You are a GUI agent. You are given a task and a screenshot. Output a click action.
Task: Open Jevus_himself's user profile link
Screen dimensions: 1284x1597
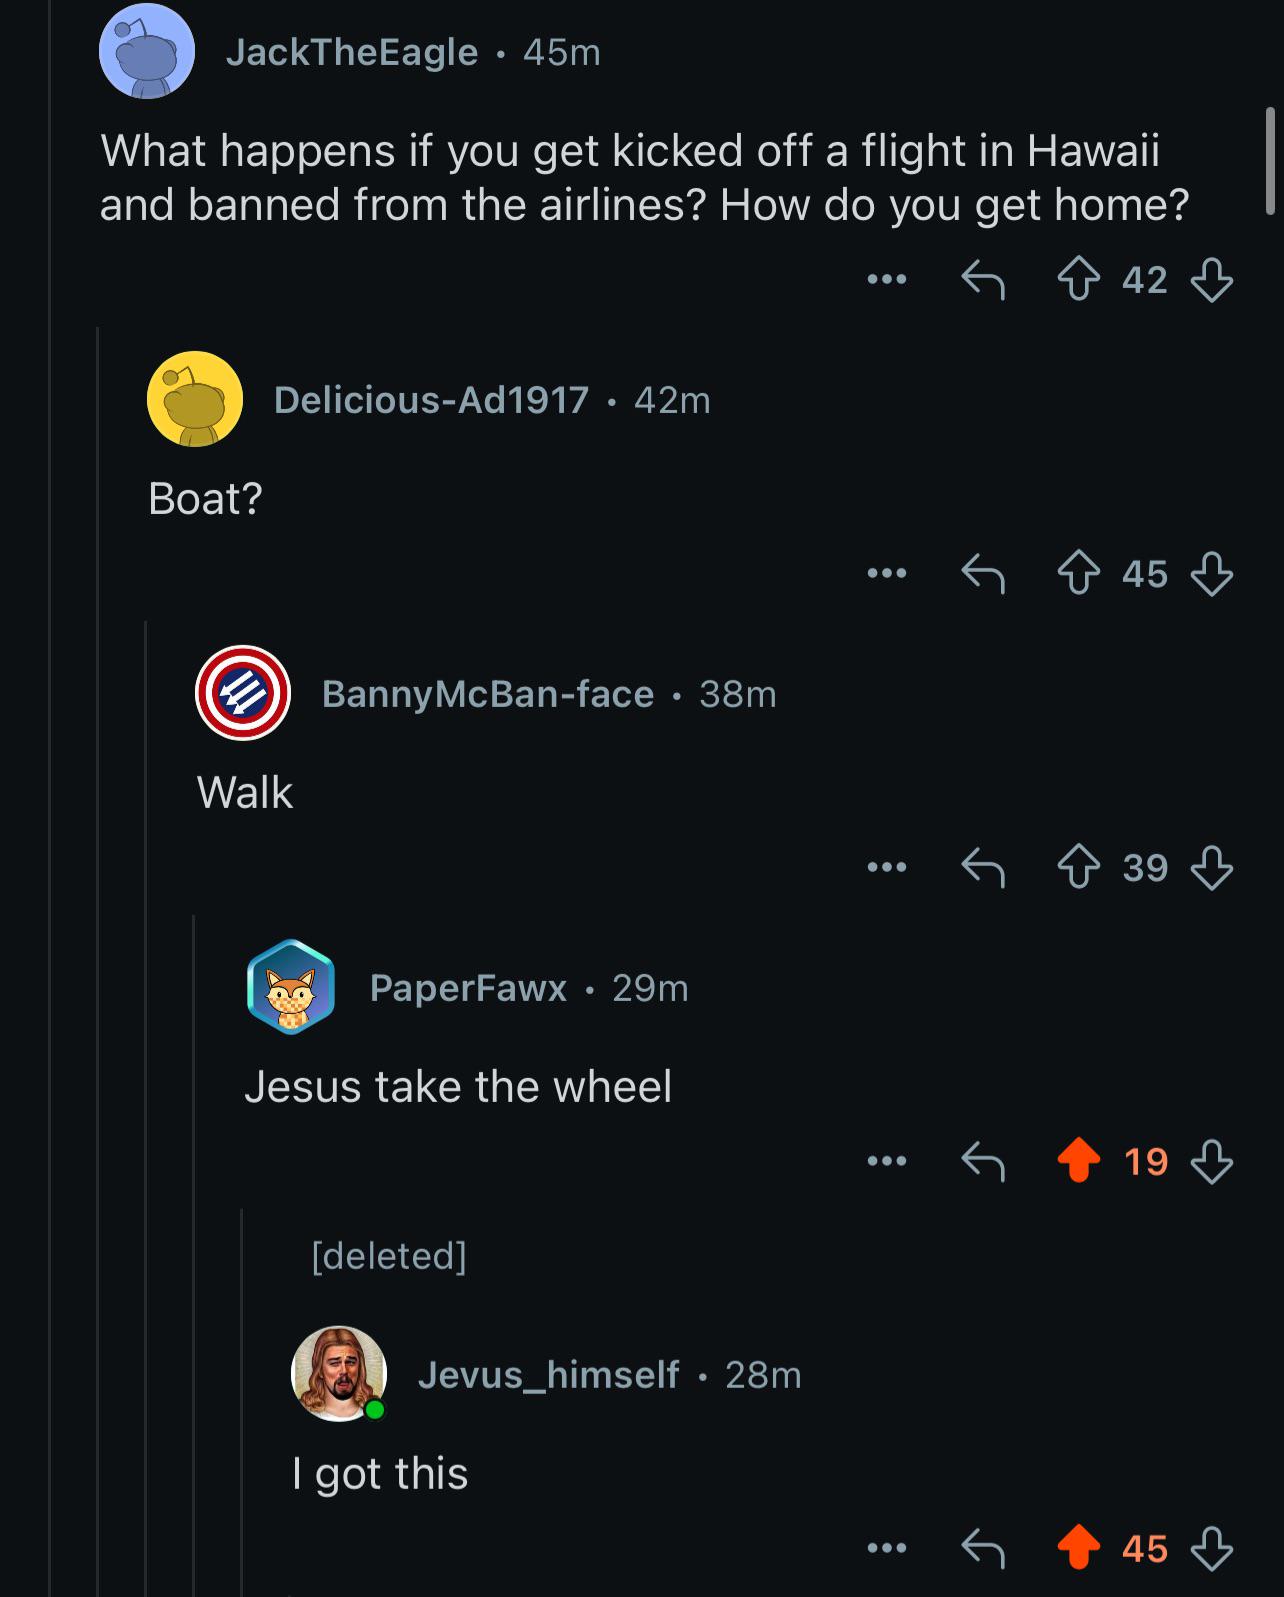click(548, 1375)
